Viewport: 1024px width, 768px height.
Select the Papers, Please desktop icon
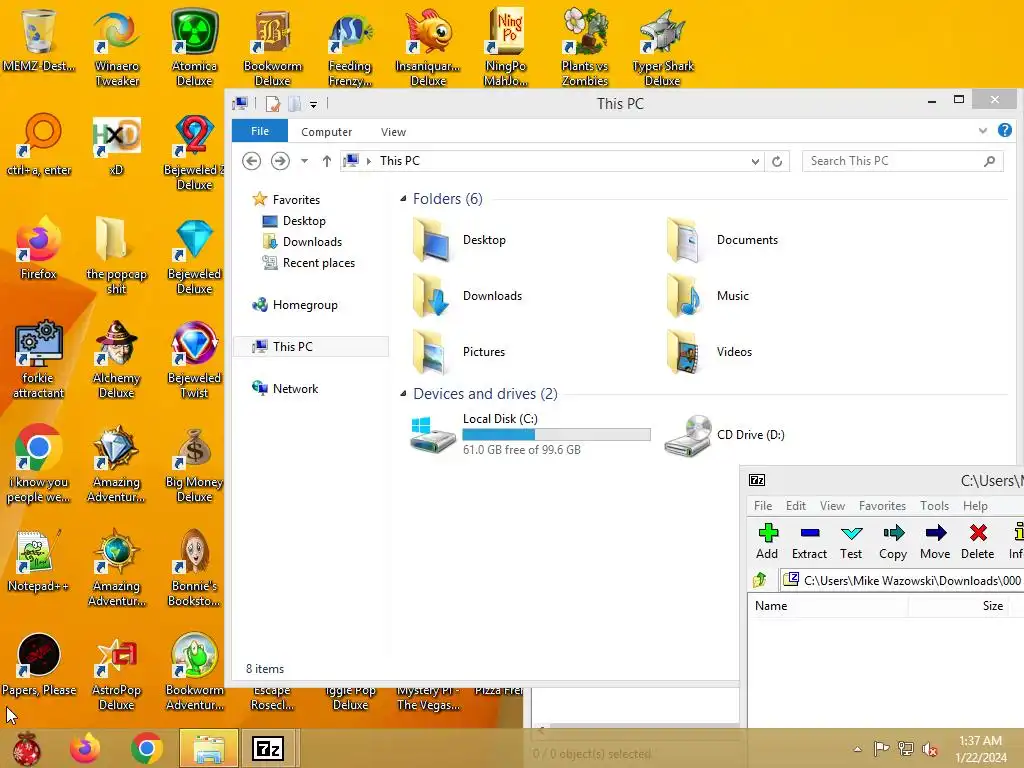(39, 664)
